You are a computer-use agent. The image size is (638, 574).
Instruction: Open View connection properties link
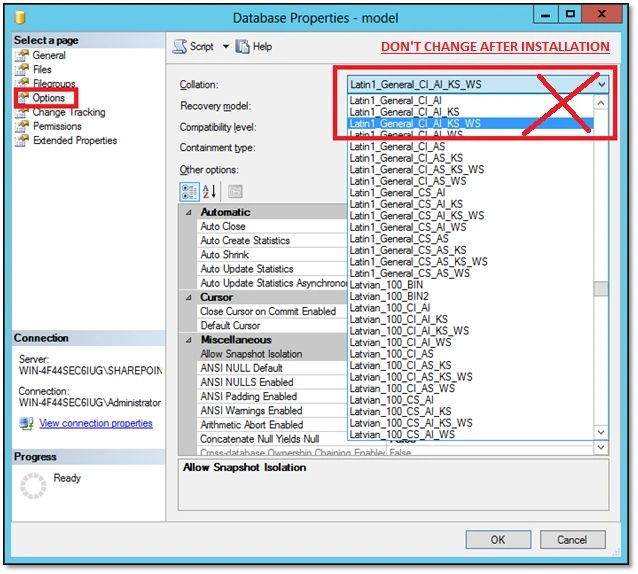pos(96,423)
